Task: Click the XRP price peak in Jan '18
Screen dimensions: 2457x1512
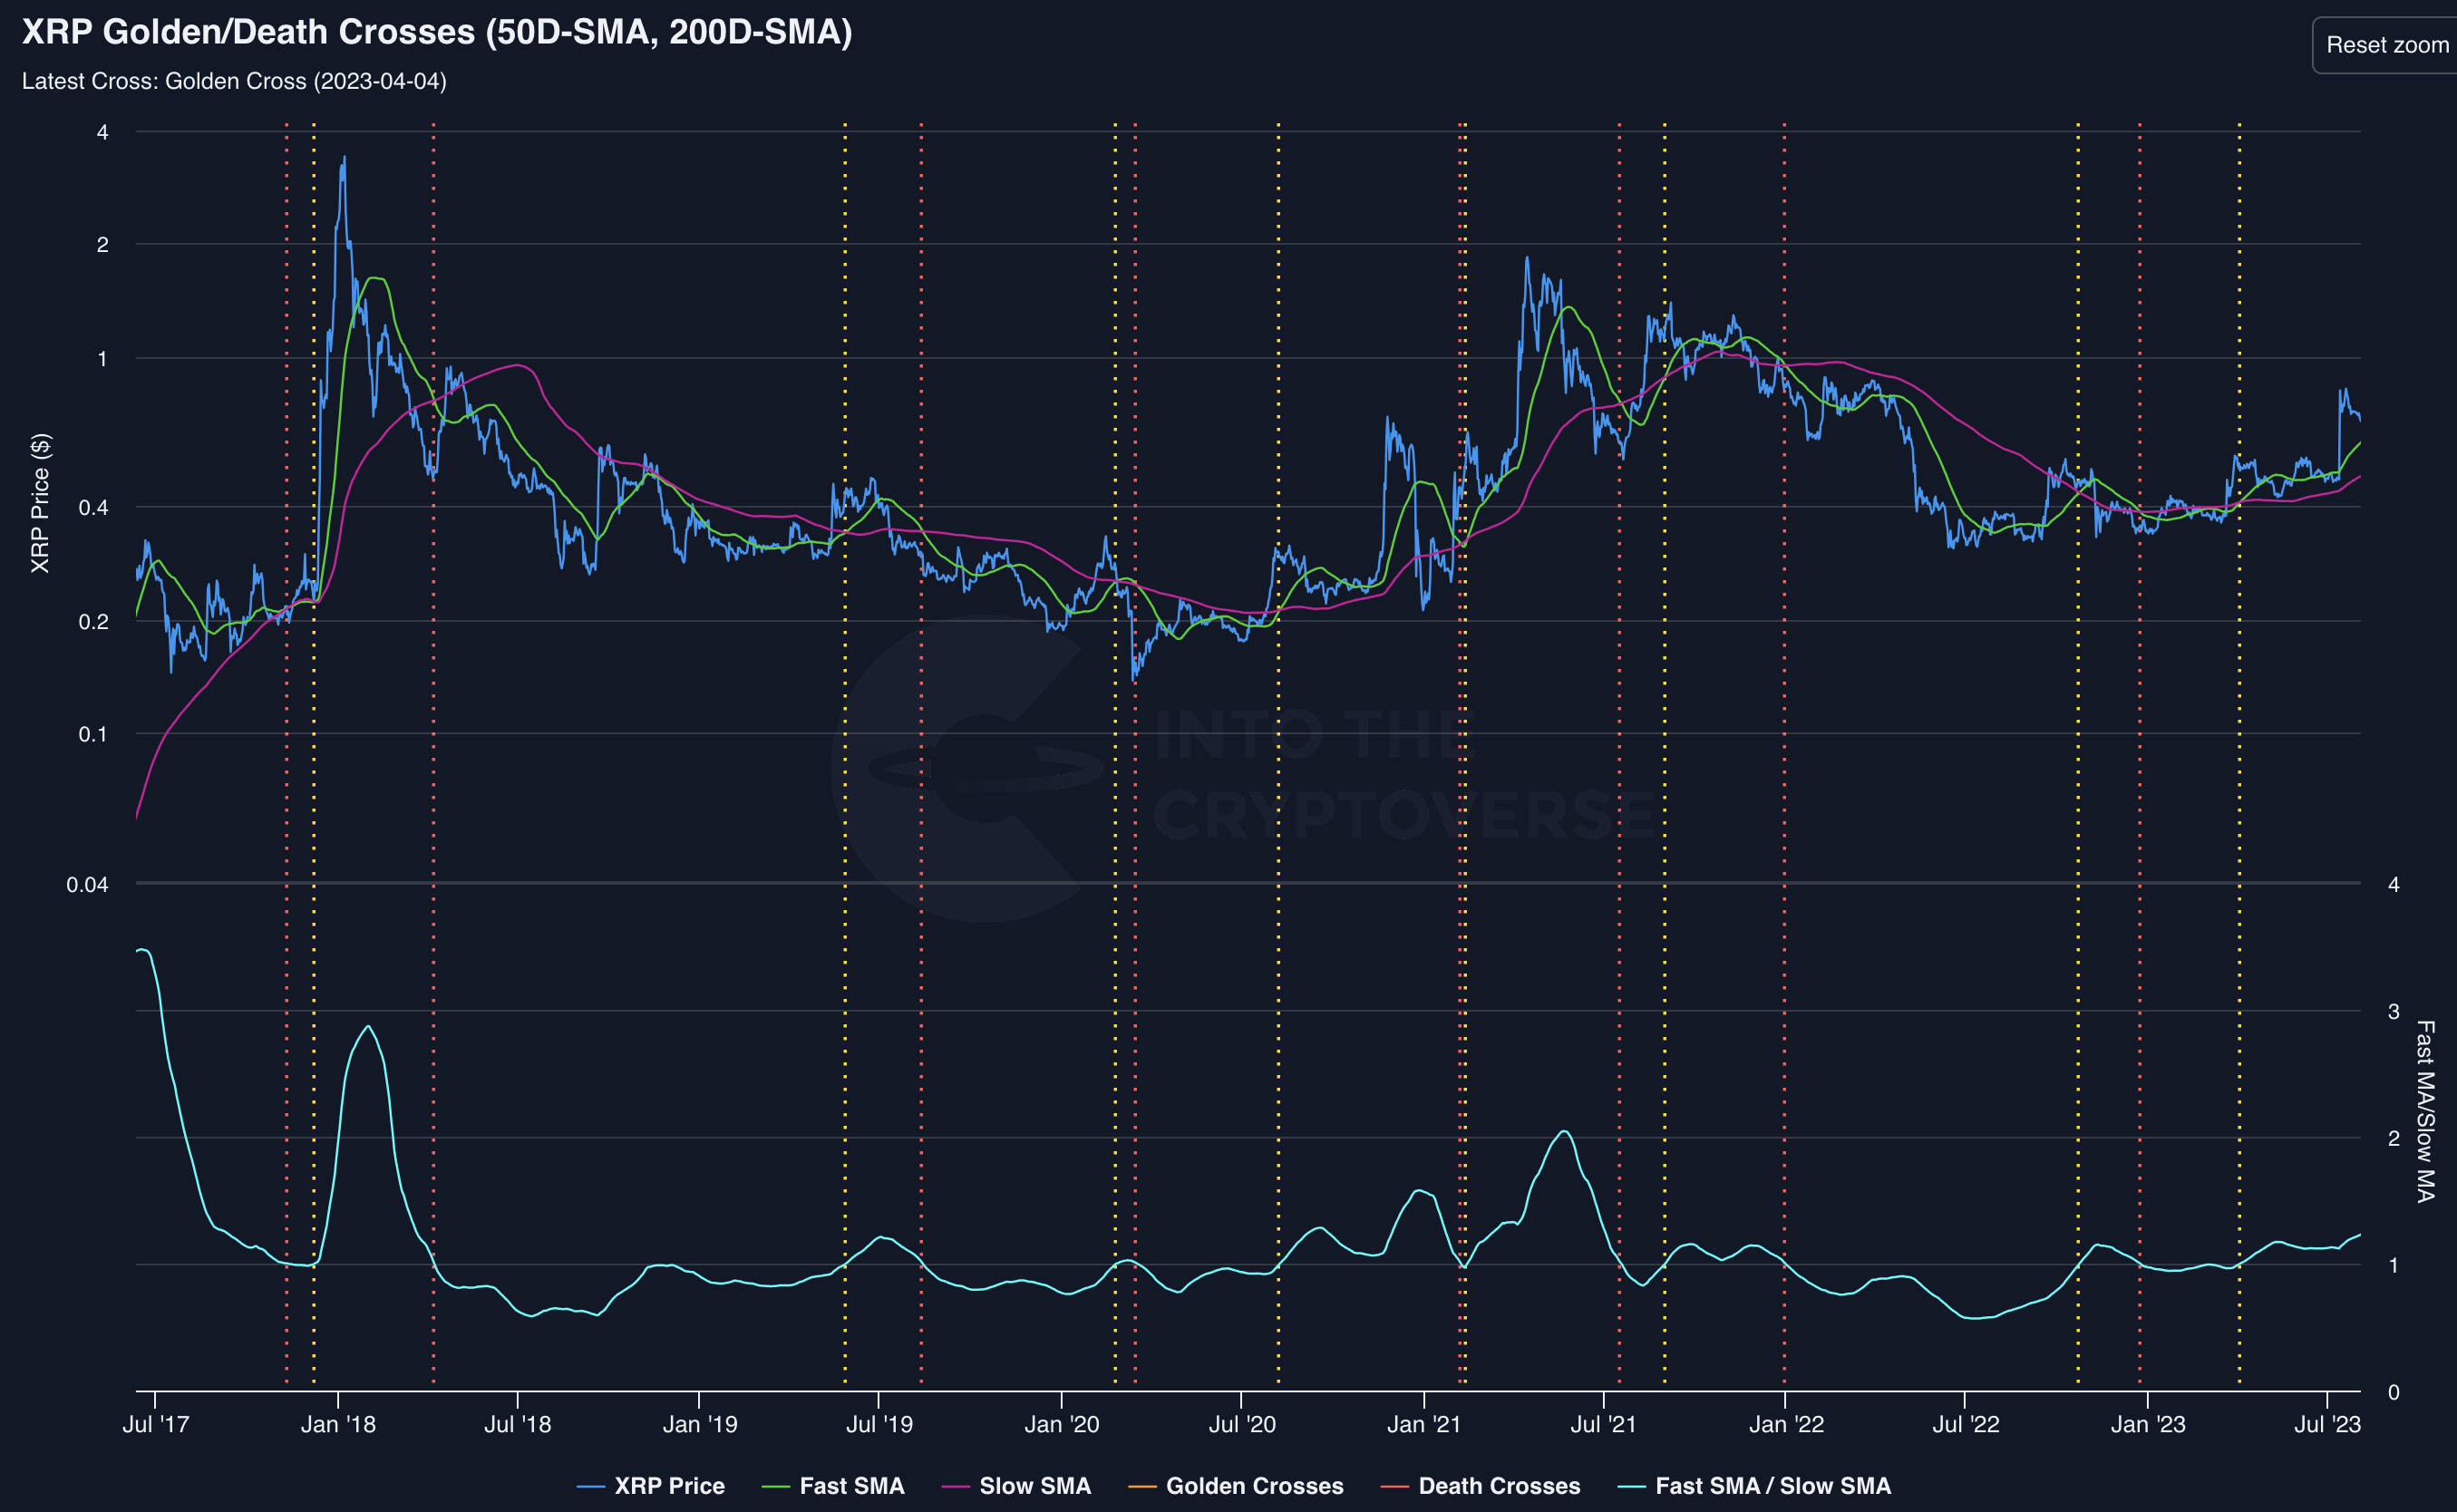Action: [344, 158]
